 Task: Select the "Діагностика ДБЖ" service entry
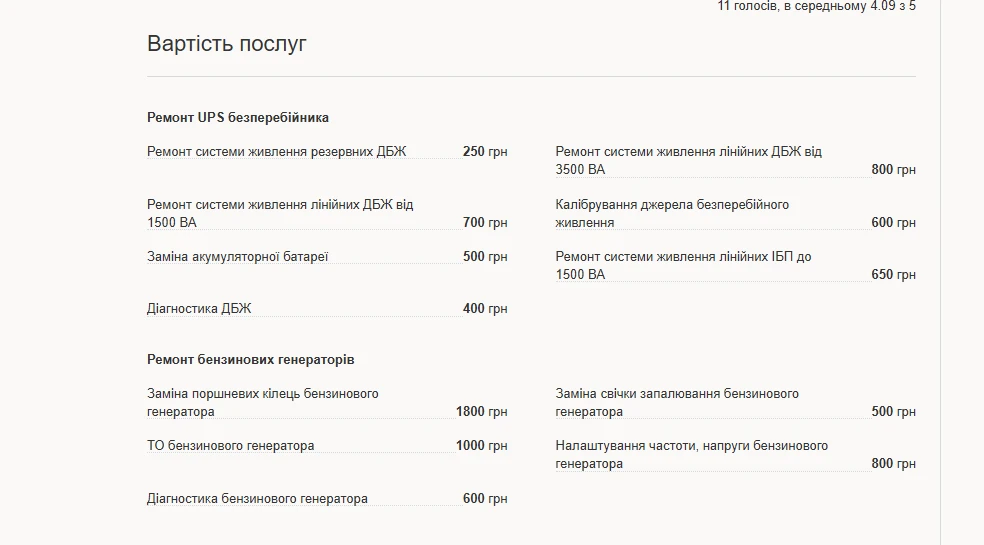click(199, 309)
